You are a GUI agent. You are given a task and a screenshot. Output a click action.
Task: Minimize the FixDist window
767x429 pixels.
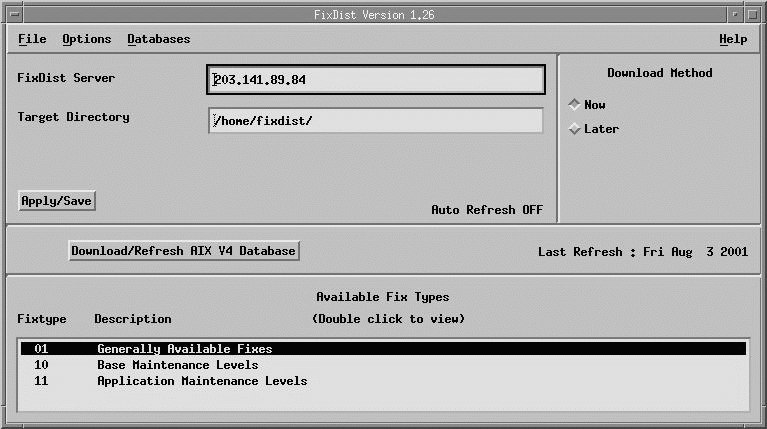(x=736, y=14)
